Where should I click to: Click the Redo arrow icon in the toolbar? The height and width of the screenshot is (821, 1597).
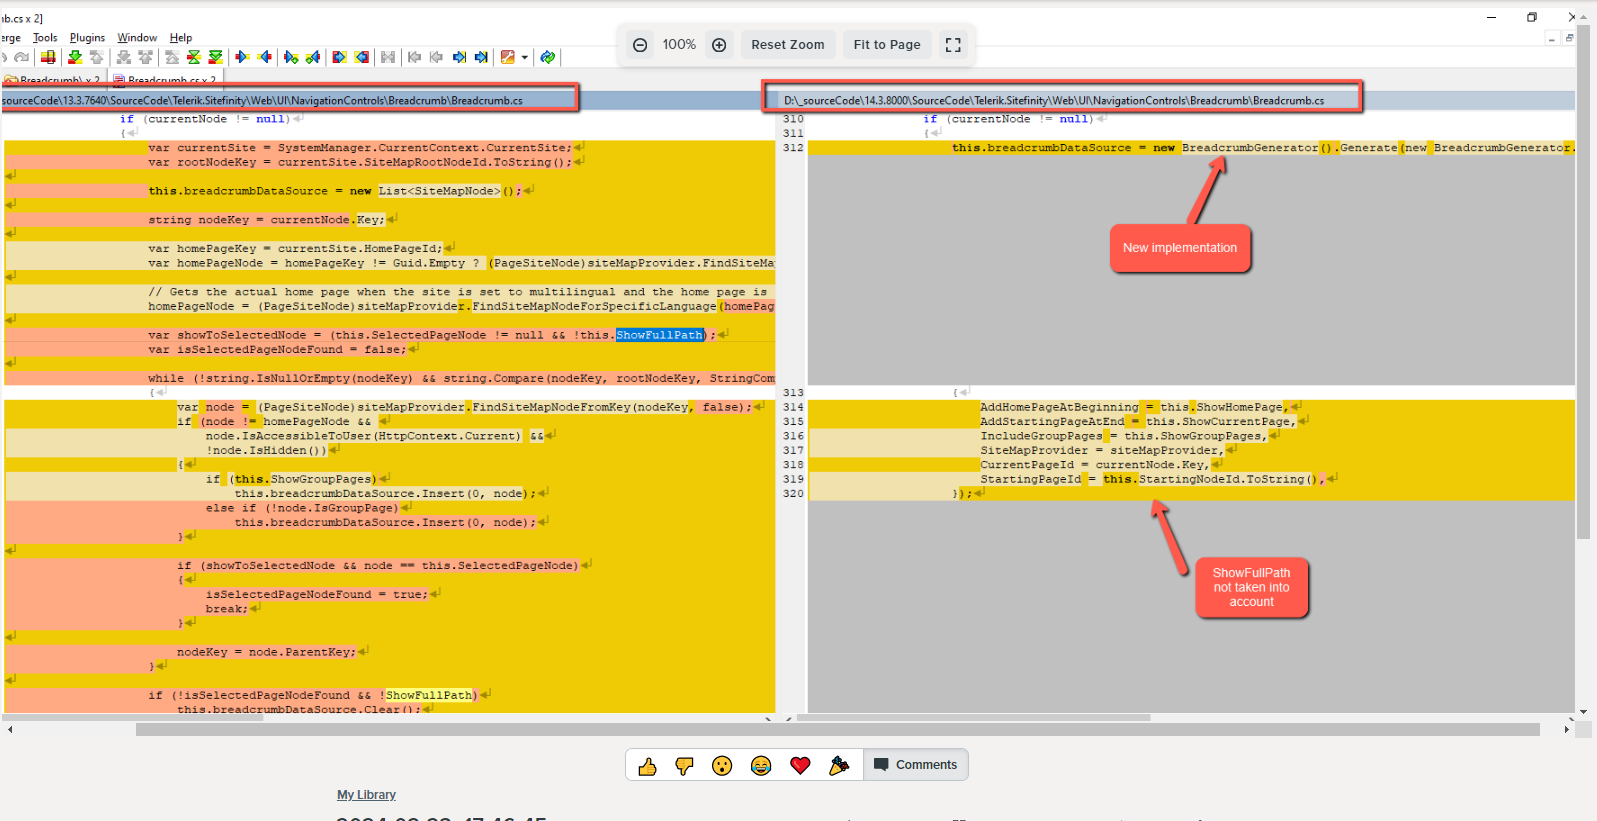[x=21, y=57]
